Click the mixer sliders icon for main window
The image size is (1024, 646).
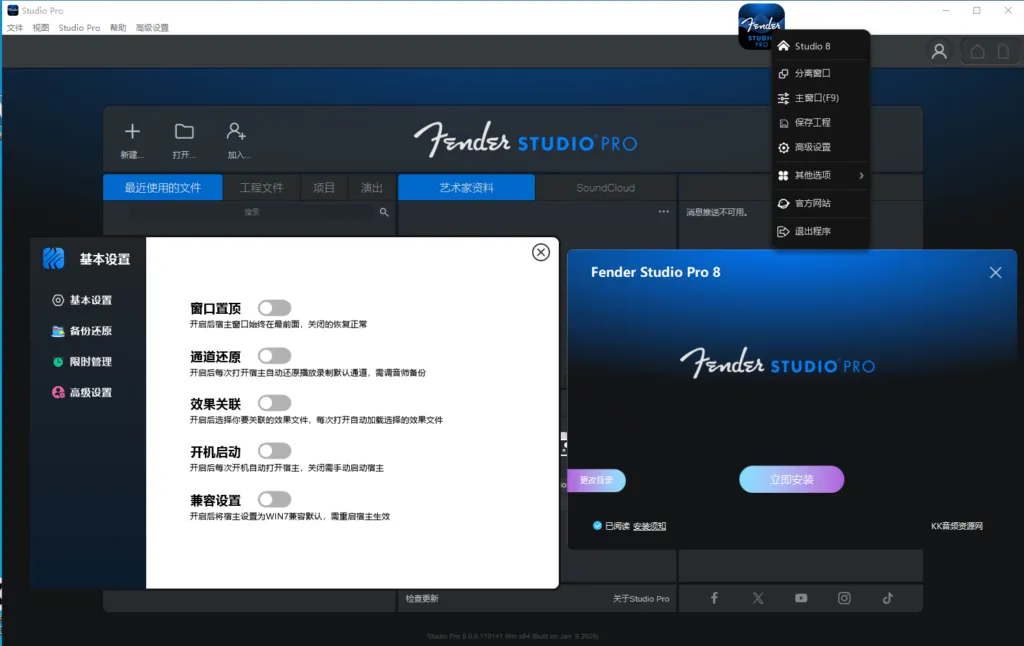point(783,98)
